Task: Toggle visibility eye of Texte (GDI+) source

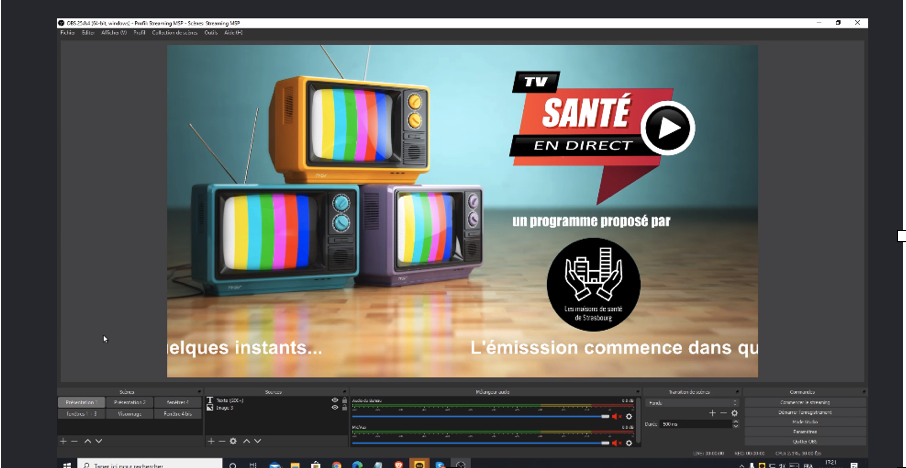Action: click(x=335, y=400)
